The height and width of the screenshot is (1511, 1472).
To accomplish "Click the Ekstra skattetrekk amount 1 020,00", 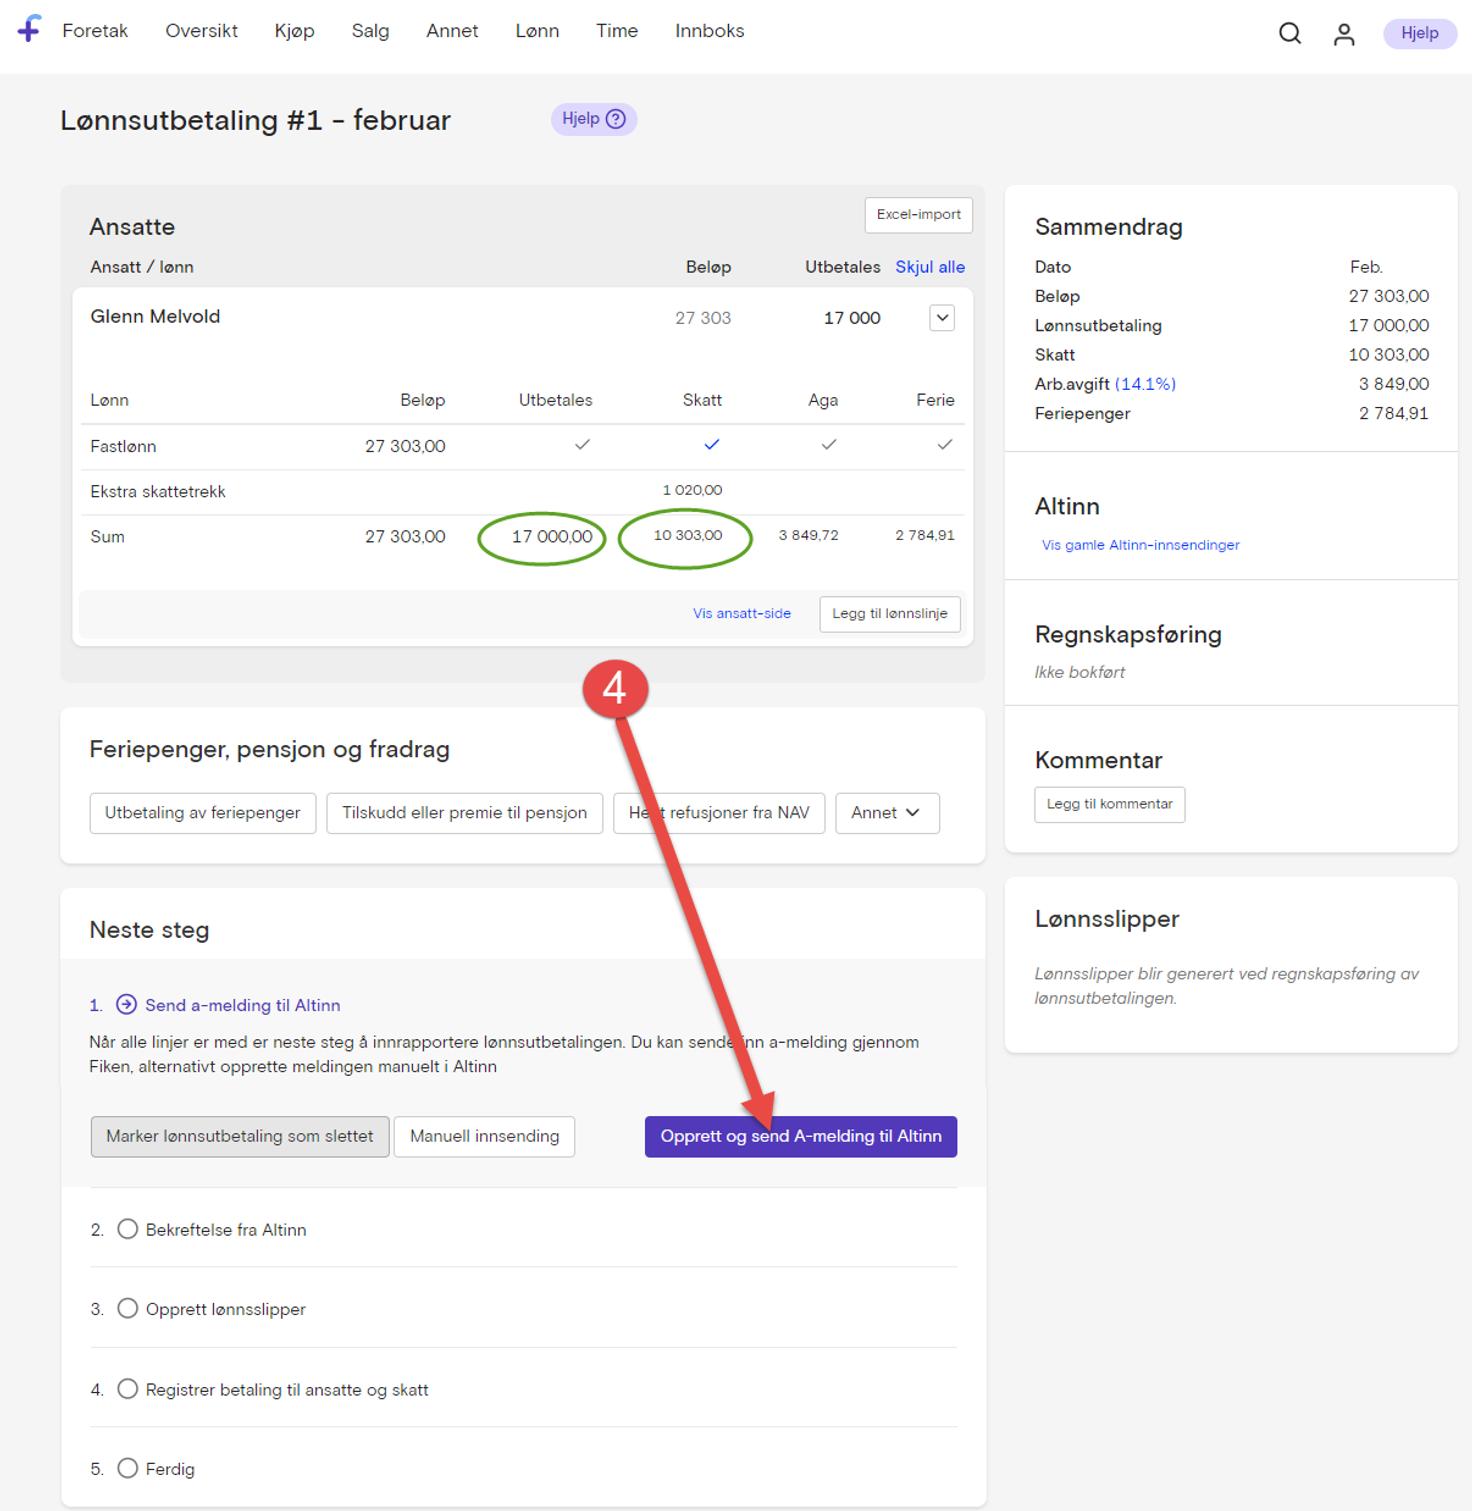I will coord(692,491).
